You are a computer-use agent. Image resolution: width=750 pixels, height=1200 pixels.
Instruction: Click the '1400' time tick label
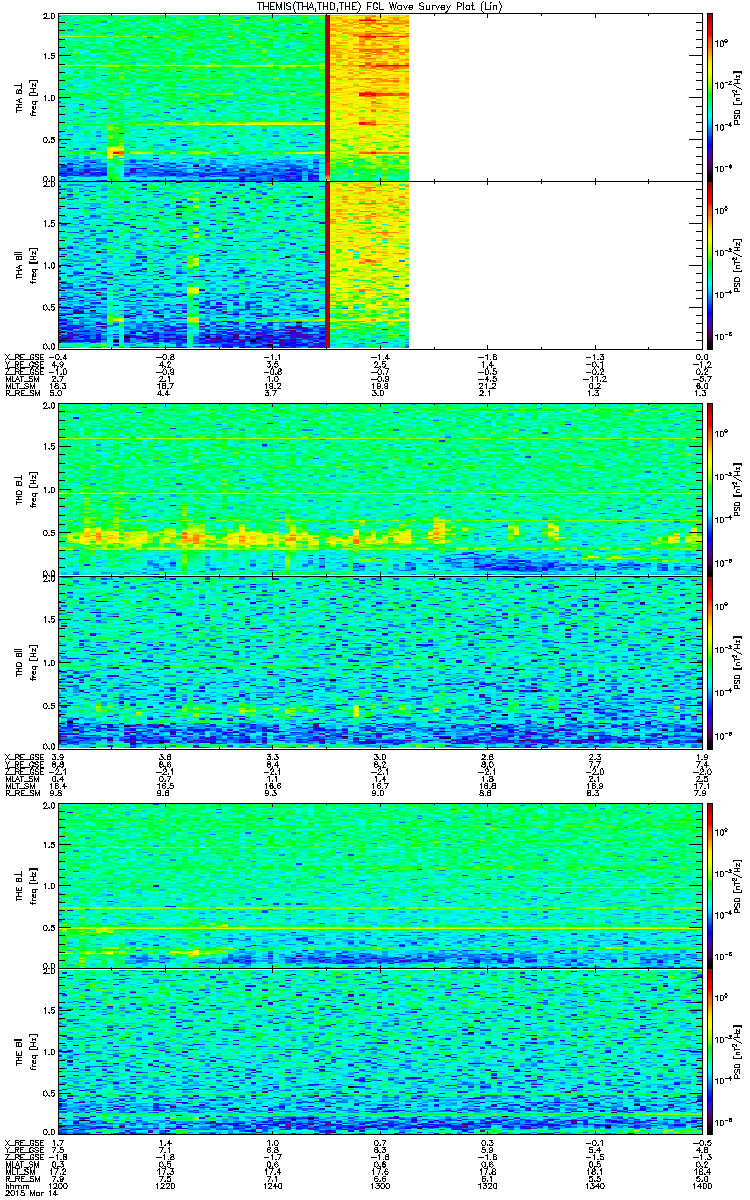[701, 1187]
